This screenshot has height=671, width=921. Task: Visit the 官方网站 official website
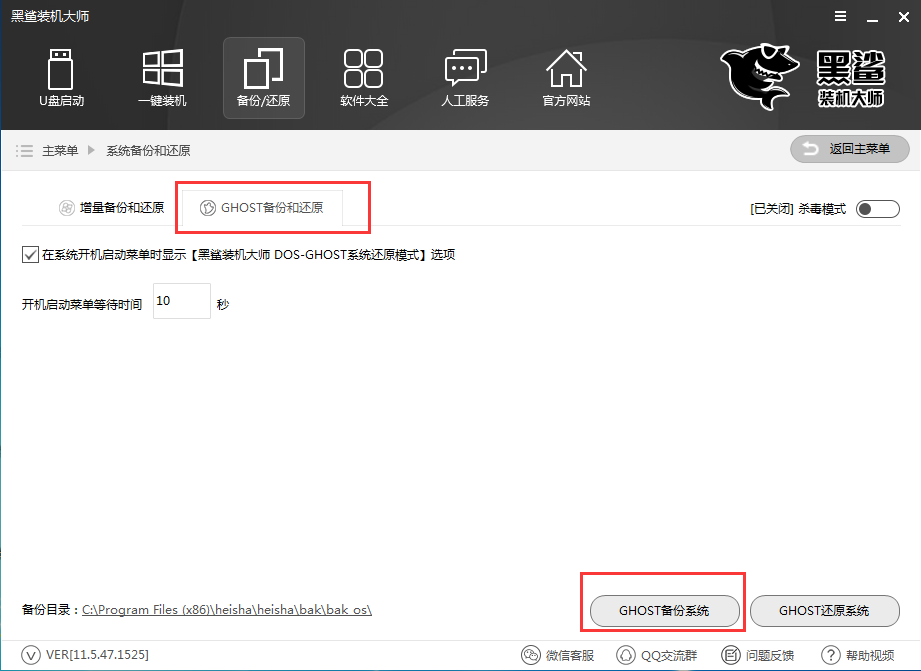pyautogui.click(x=566, y=78)
